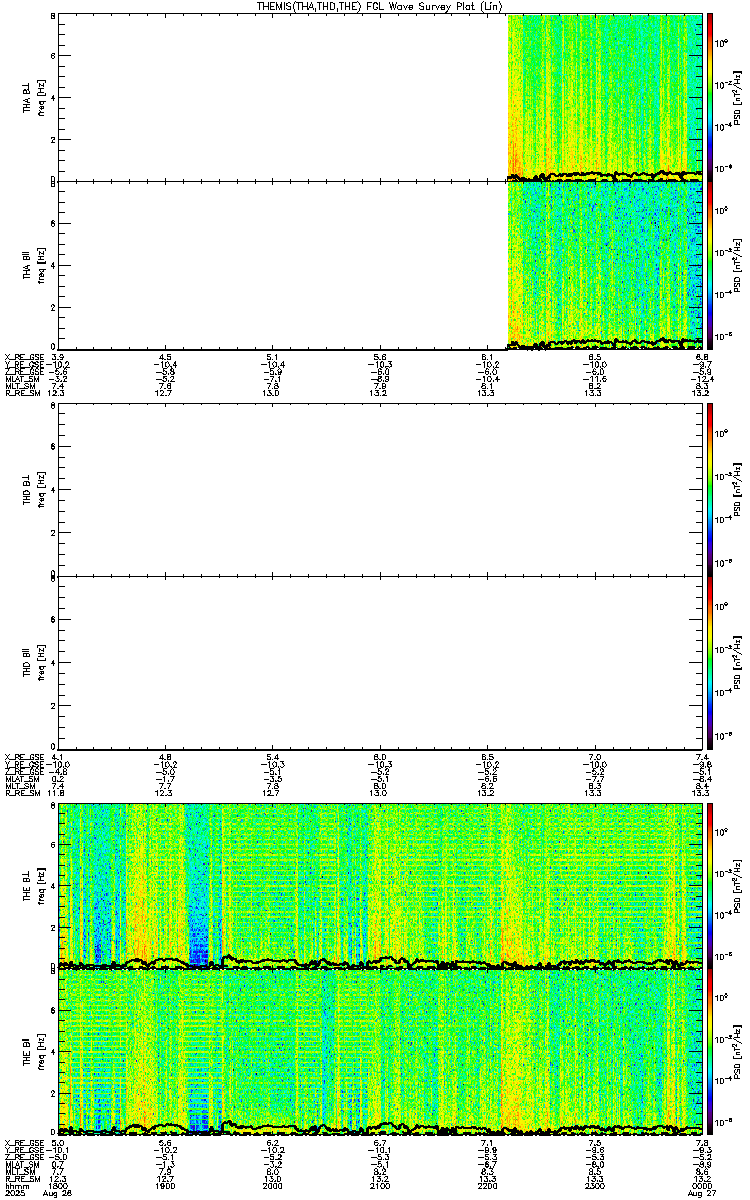Click the THA B⊥ spectrogram colorbar
Screen dimensions: 750x1200
pos(711,97)
